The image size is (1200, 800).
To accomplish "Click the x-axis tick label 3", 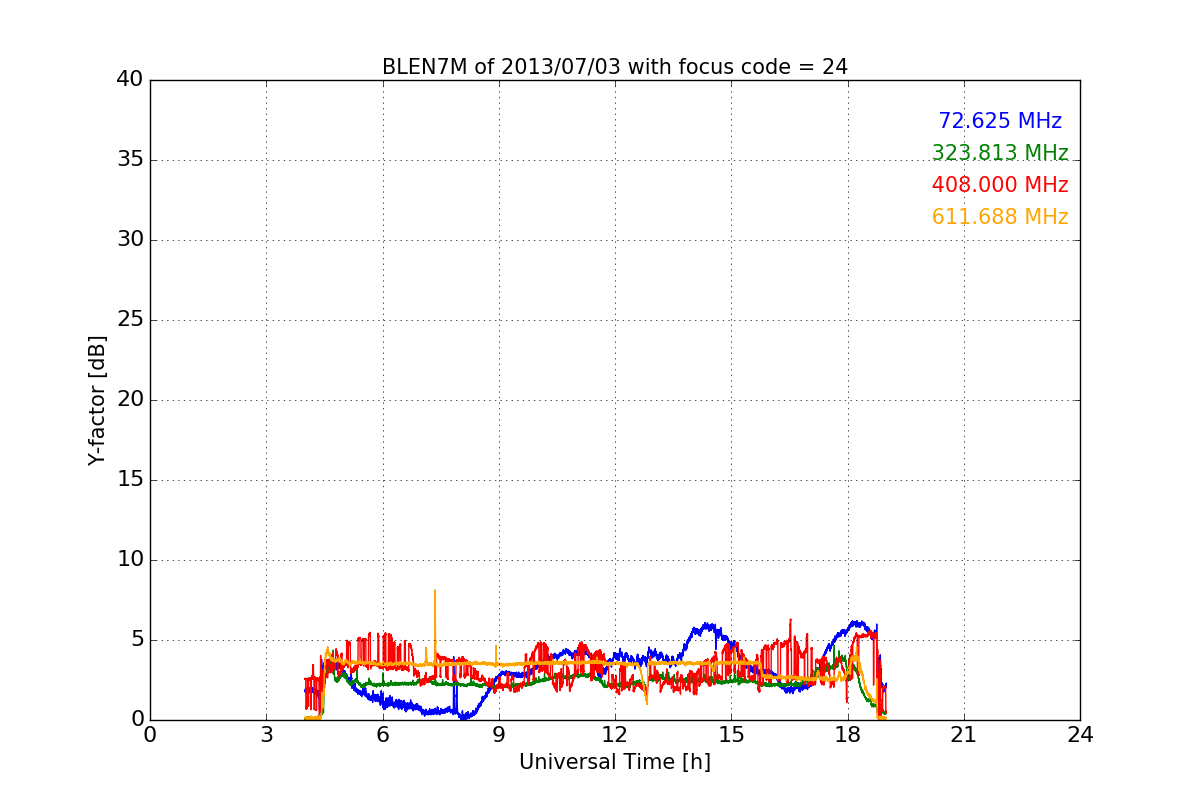I will 266,735.
